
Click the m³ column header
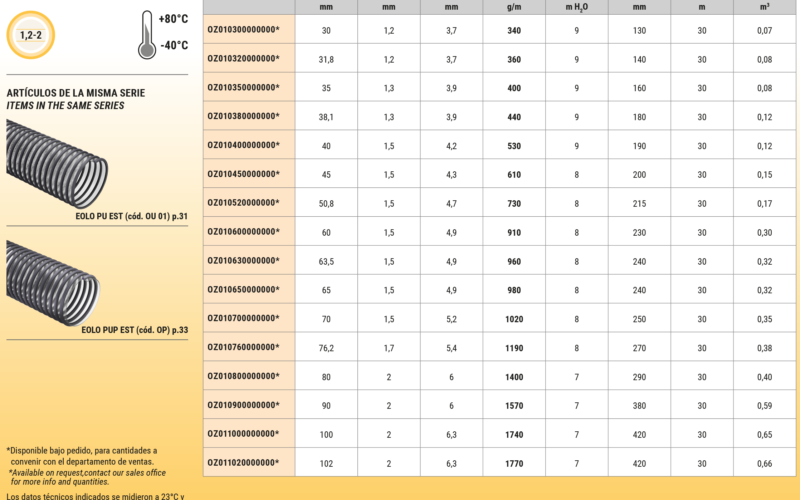(765, 6)
